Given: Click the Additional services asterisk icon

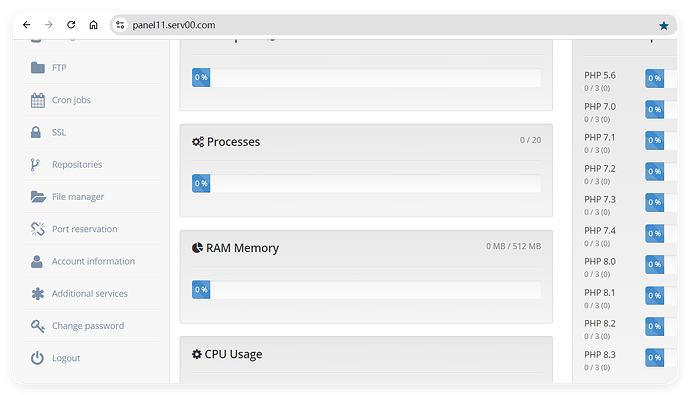Looking at the screenshot, I should (38, 293).
